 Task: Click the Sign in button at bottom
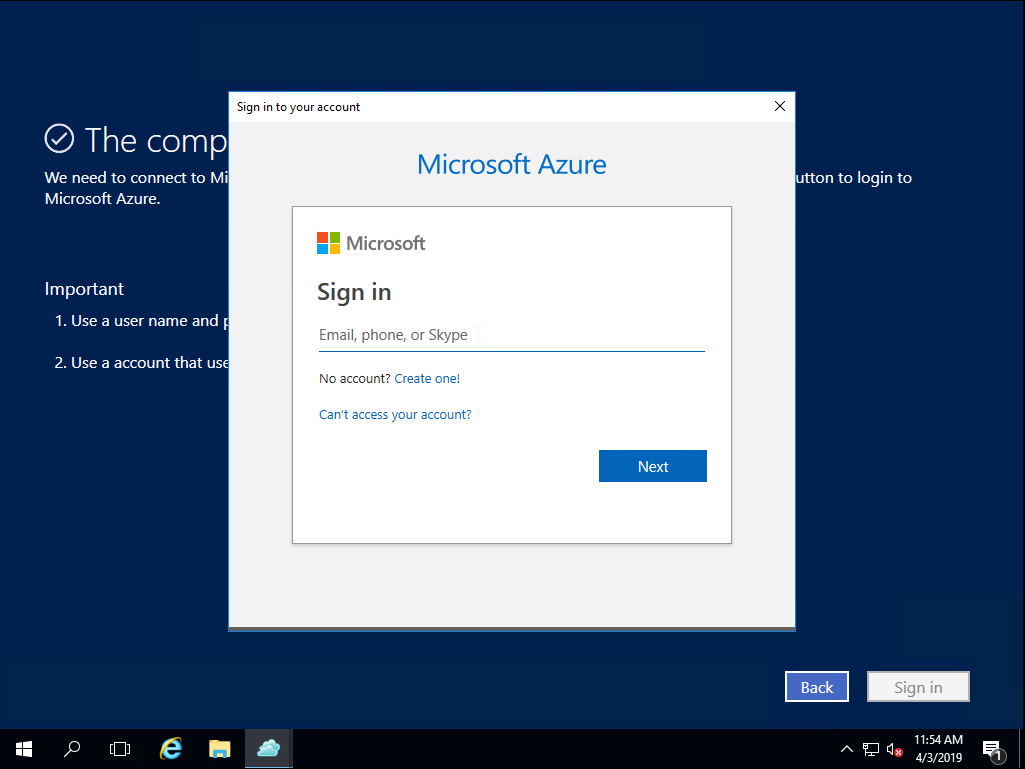918,687
